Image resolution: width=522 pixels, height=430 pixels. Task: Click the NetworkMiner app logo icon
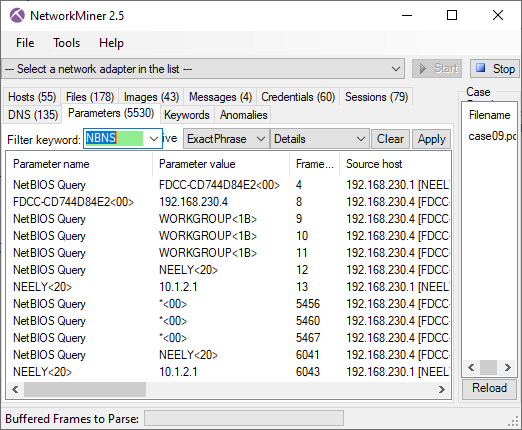click(17, 16)
